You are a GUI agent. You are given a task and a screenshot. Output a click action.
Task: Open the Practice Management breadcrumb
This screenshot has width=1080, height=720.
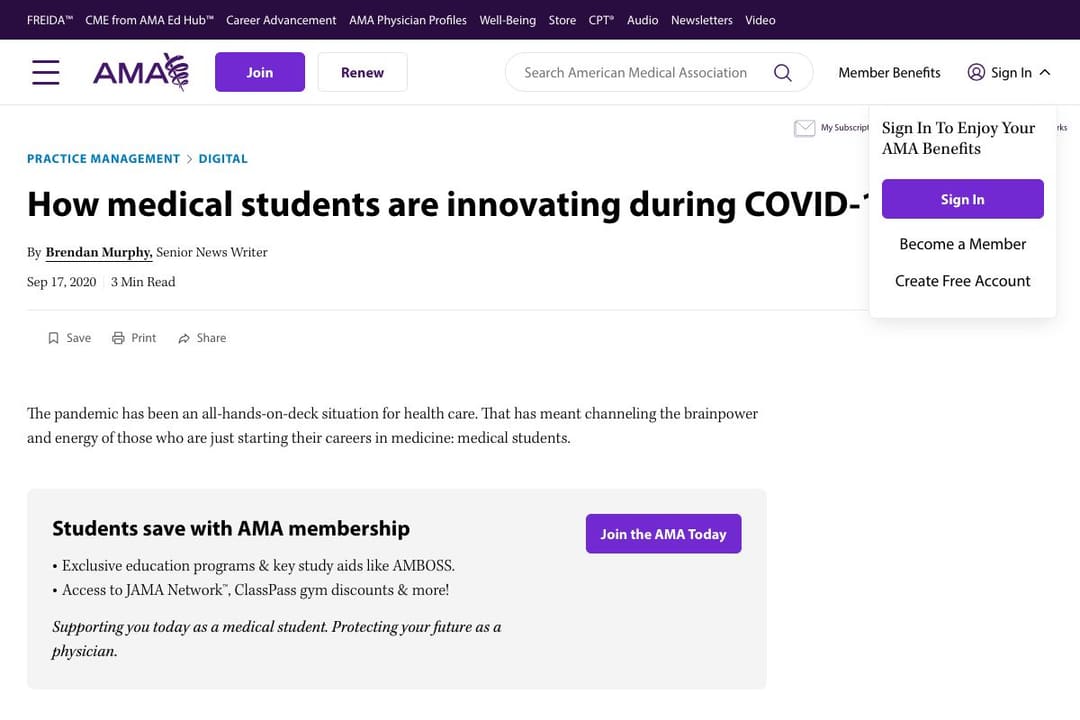tap(103, 158)
